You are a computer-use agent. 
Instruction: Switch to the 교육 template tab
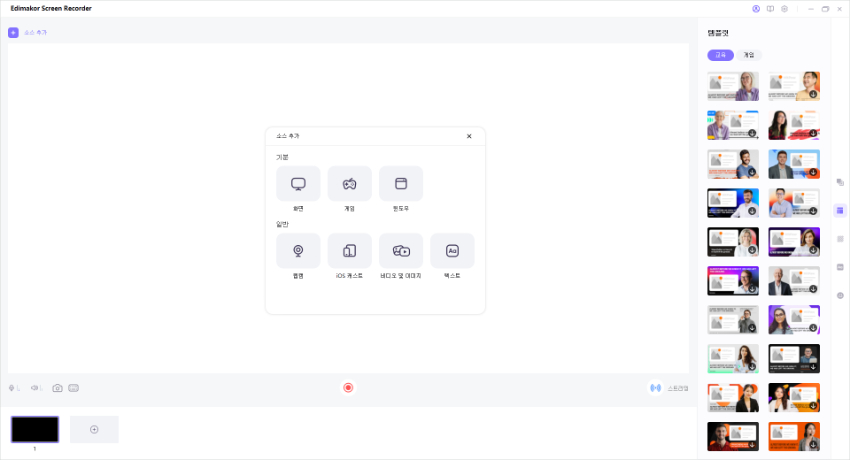pos(720,55)
